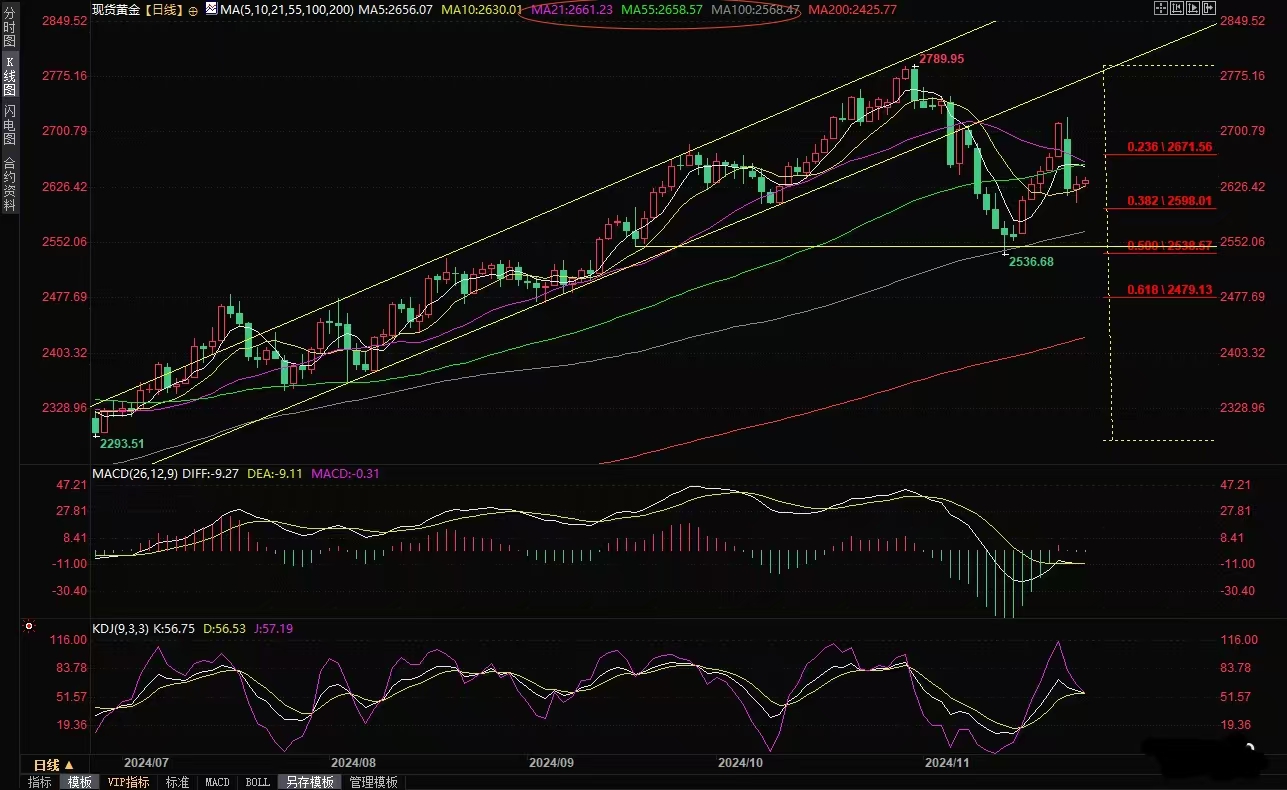The image size is (1287, 790).
Task: Click the jump-to-chart-start icon at top right
Action: coord(1177,8)
